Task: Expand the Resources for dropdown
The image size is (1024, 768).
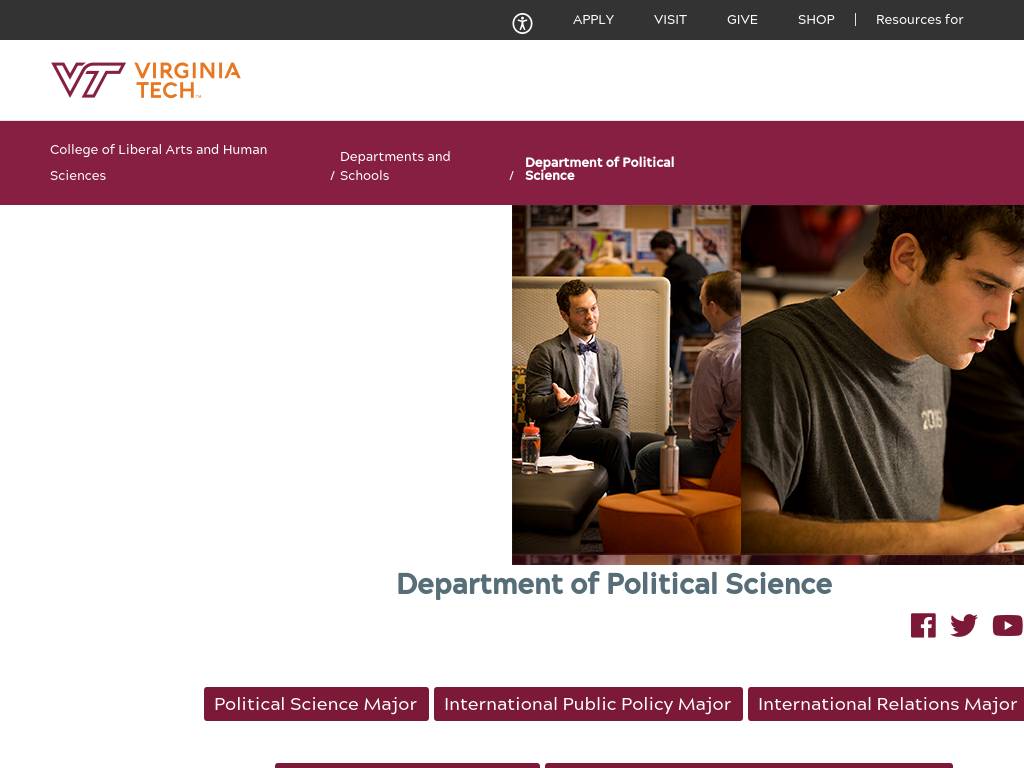Action: pyautogui.click(x=919, y=19)
